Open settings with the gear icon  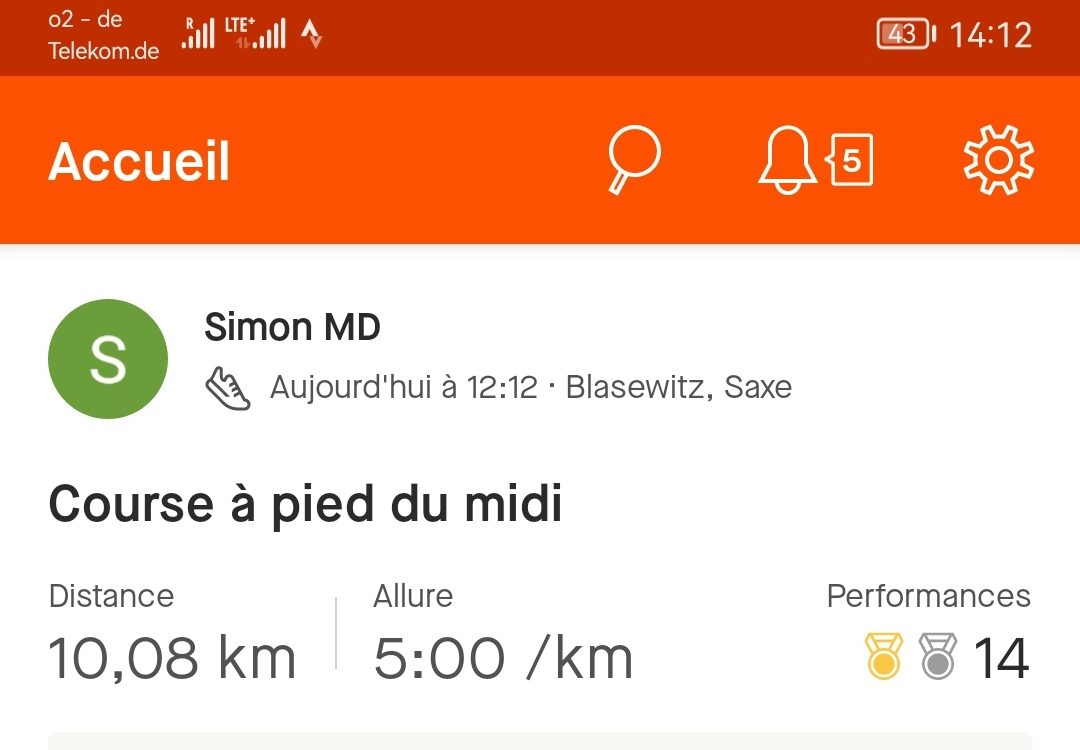(x=998, y=160)
